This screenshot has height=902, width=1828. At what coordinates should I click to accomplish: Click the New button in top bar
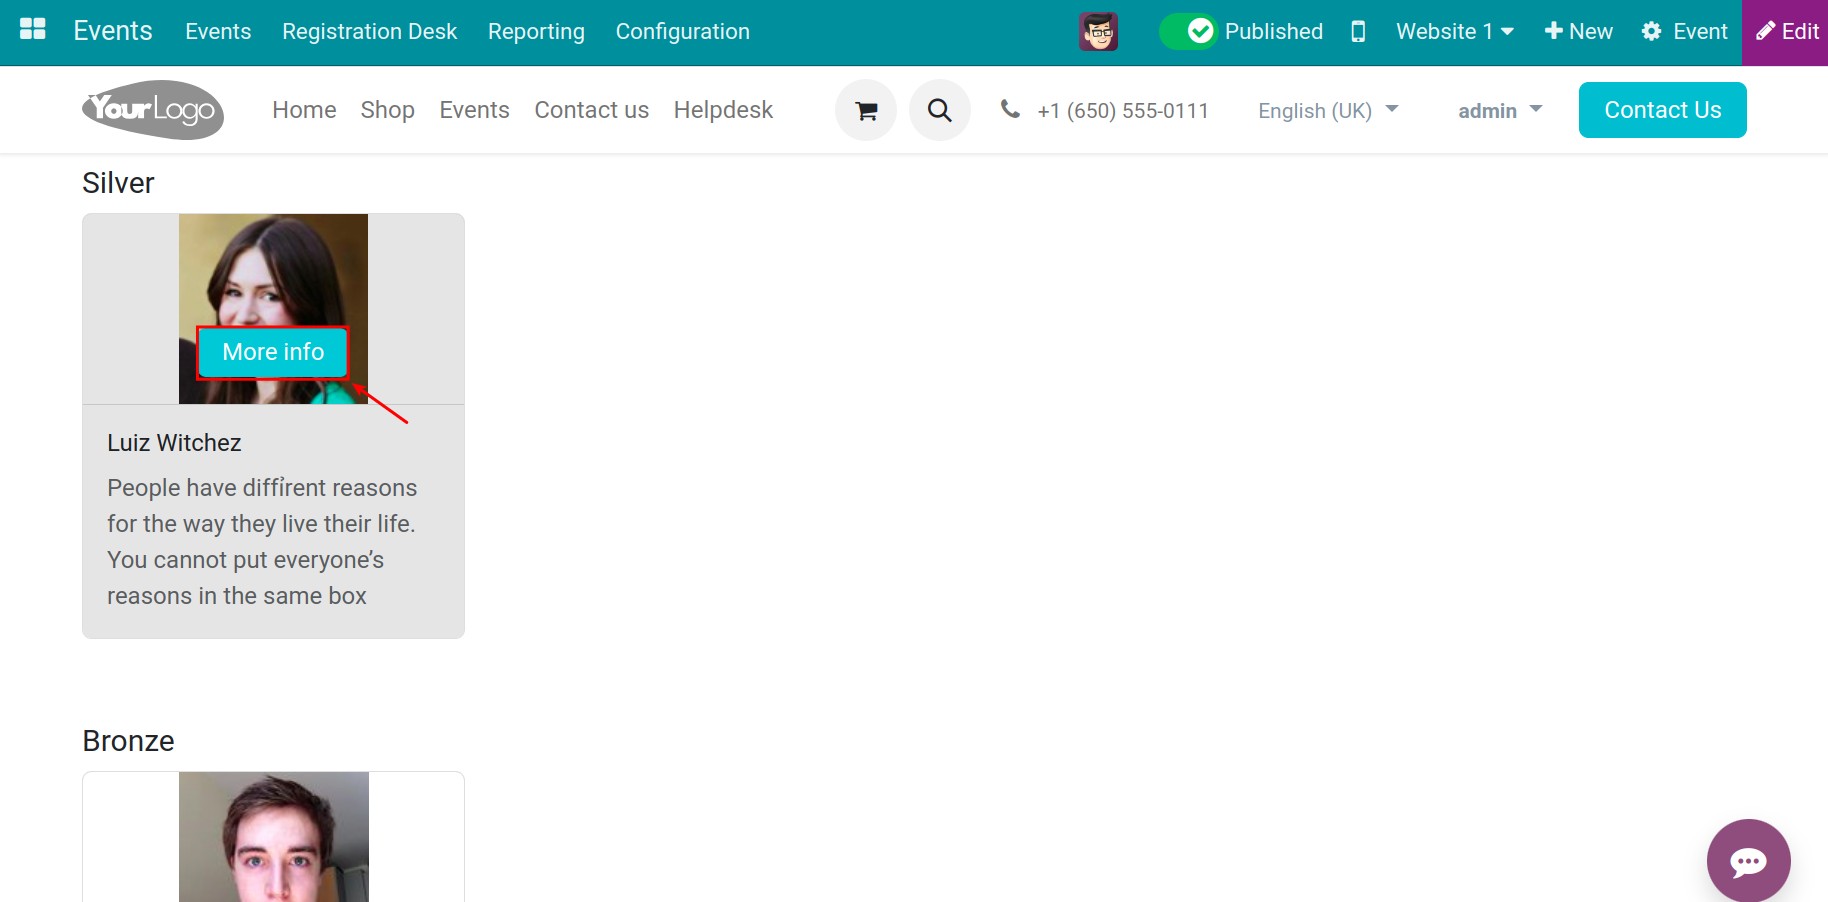tap(1578, 31)
